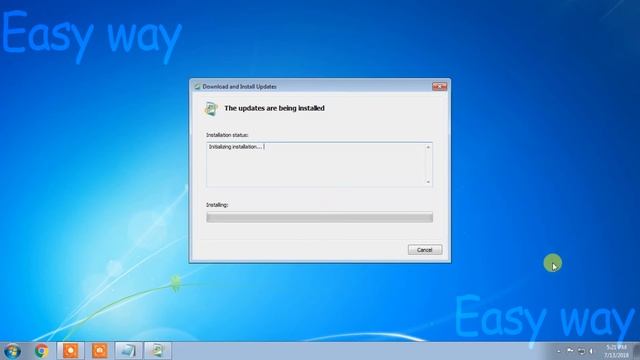
Task: Open the Windows Start menu
Action: [x=12, y=351]
